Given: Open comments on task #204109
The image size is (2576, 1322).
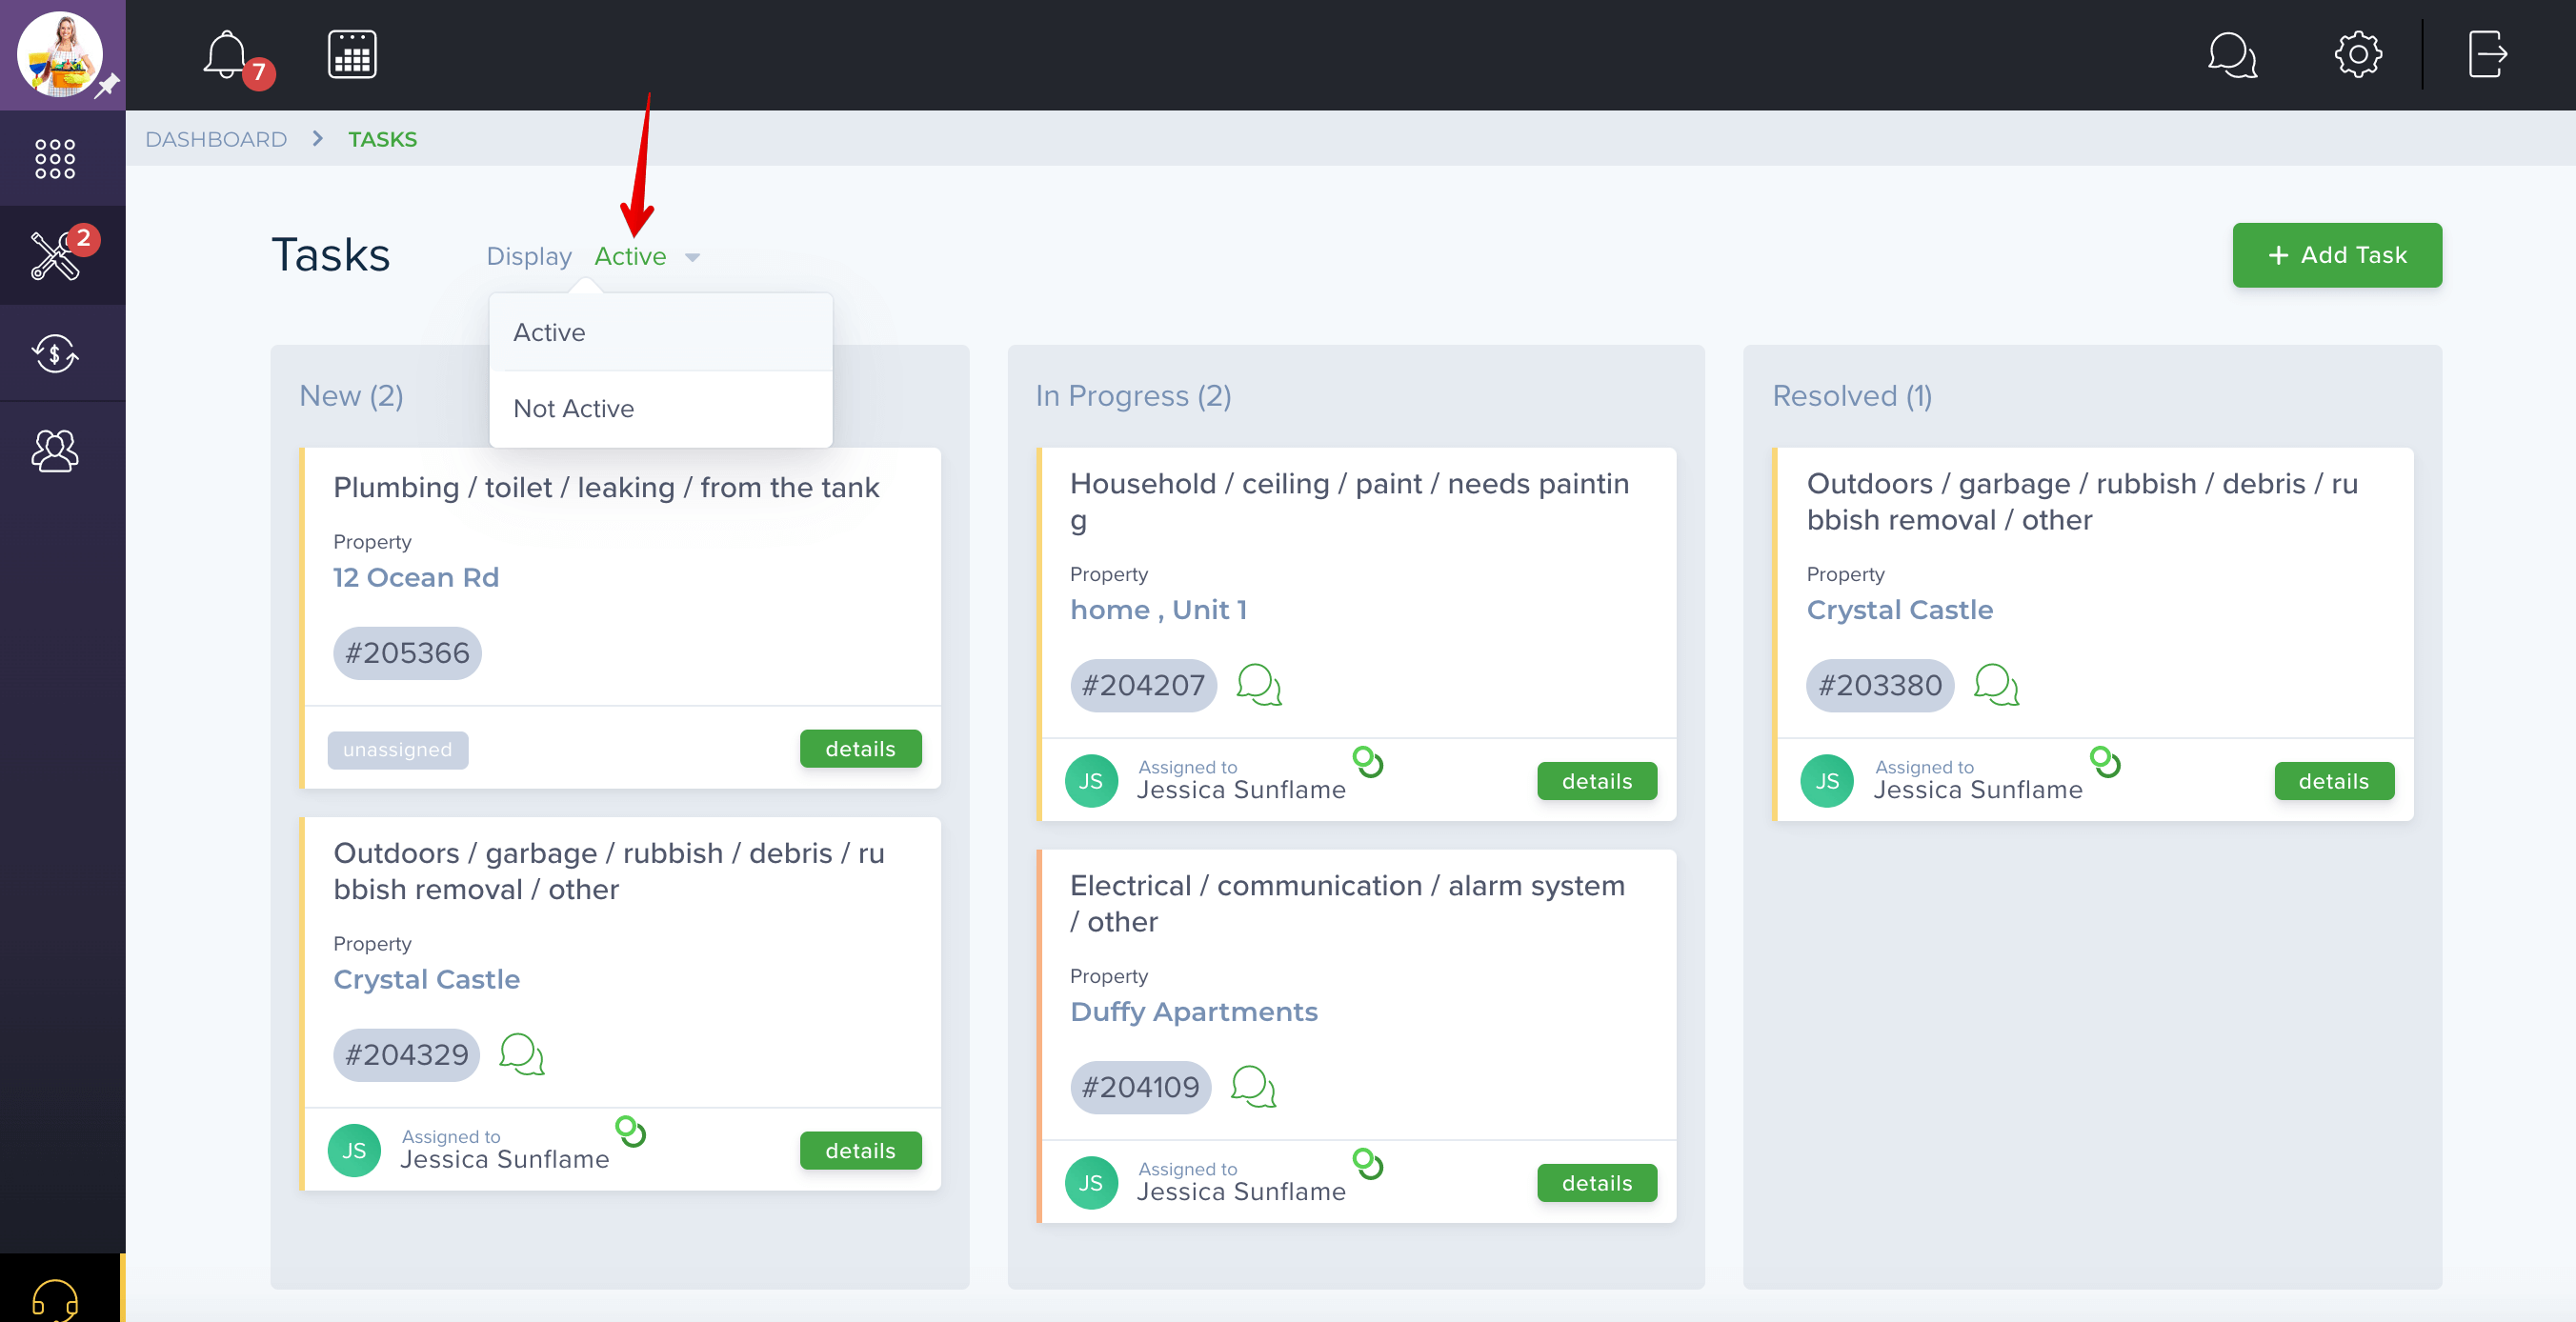Looking at the screenshot, I should pos(1252,1087).
